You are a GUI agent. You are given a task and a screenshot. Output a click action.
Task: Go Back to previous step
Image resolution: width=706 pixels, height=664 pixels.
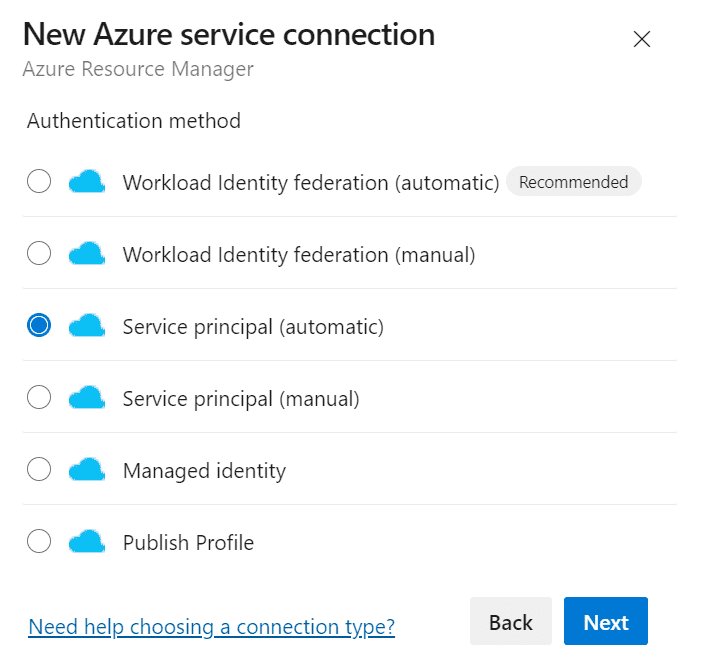511,621
